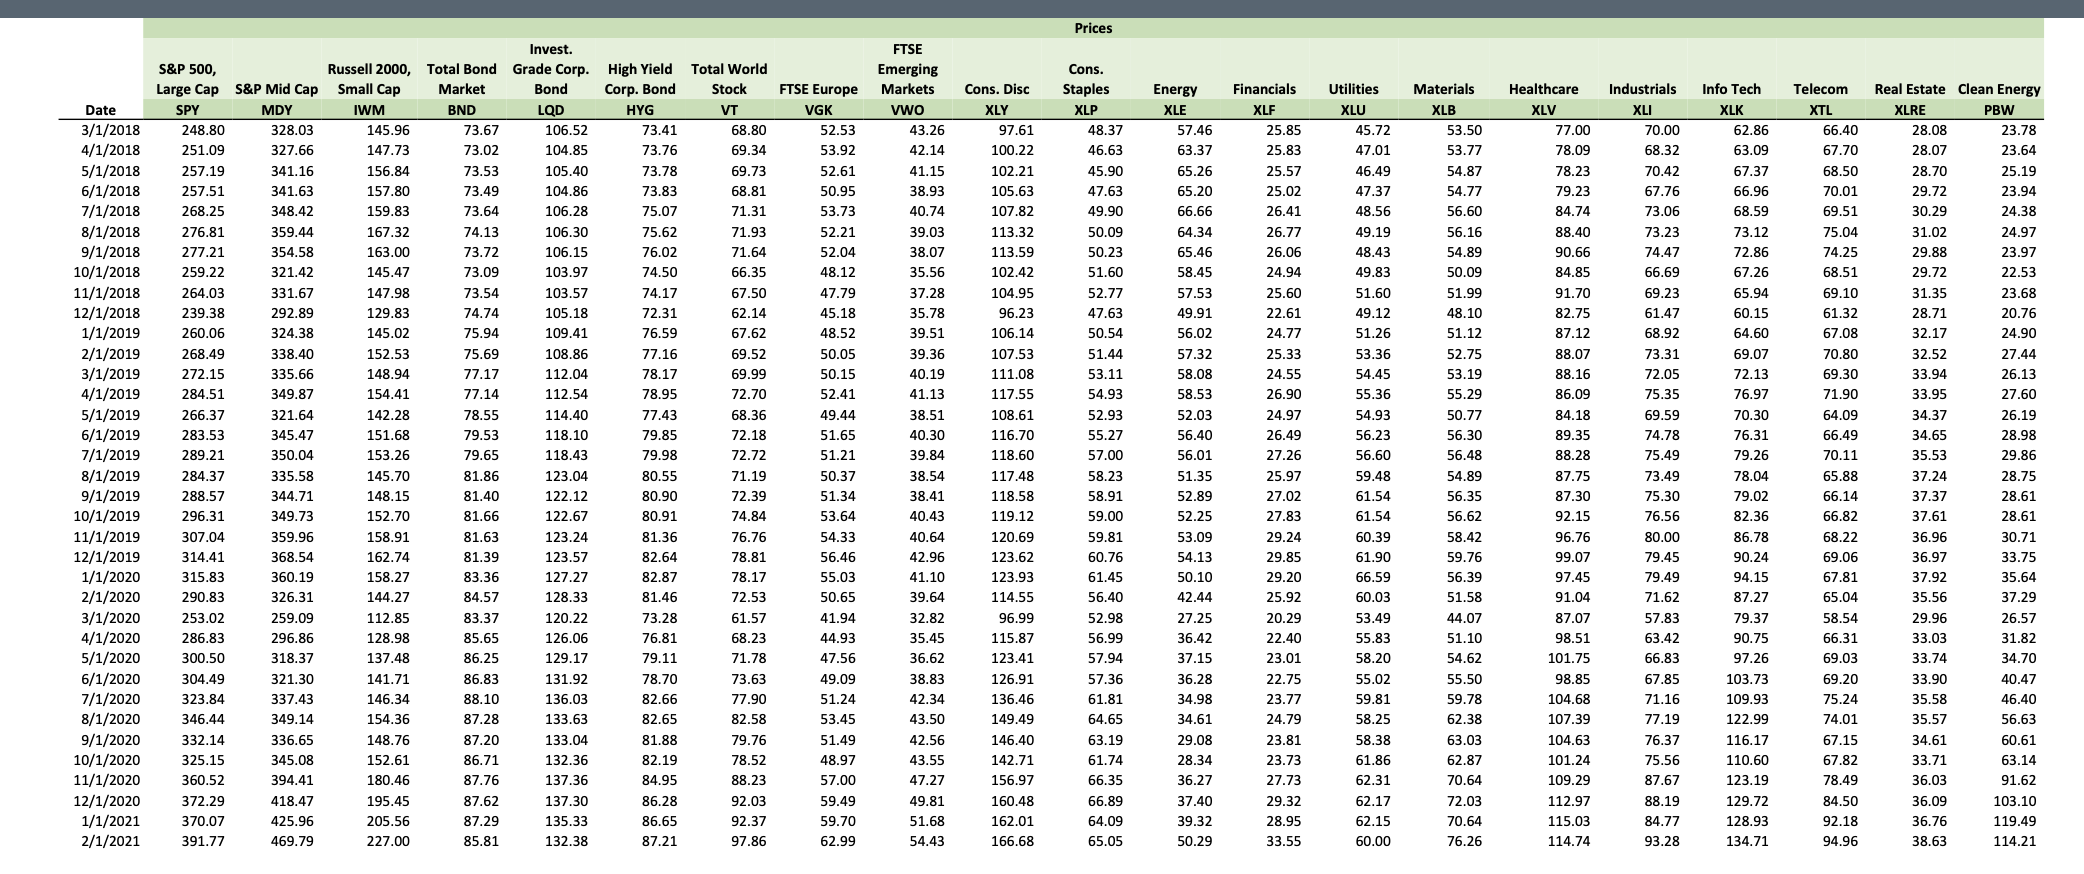The height and width of the screenshot is (874, 2084).
Task: Select the "BND" ticker header
Action: click(461, 110)
